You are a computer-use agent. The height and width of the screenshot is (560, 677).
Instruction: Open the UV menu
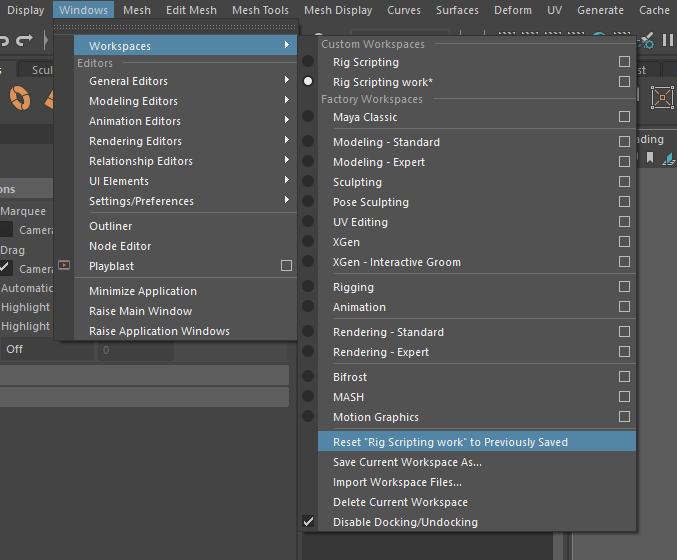pos(554,10)
